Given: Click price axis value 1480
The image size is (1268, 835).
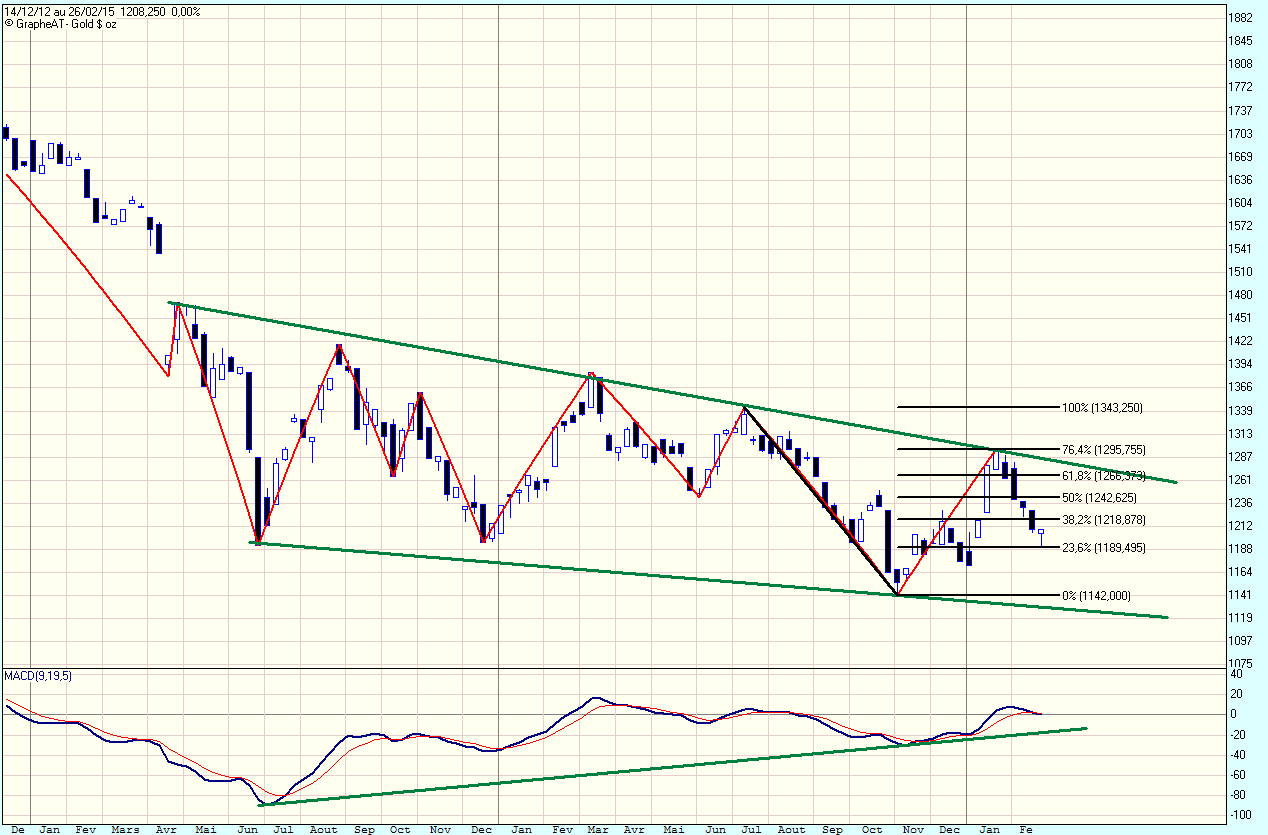Looking at the screenshot, I should pos(1241,295).
